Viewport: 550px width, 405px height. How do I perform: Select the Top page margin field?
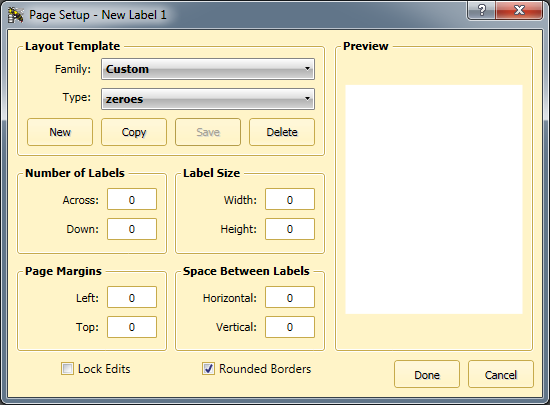[132, 327]
